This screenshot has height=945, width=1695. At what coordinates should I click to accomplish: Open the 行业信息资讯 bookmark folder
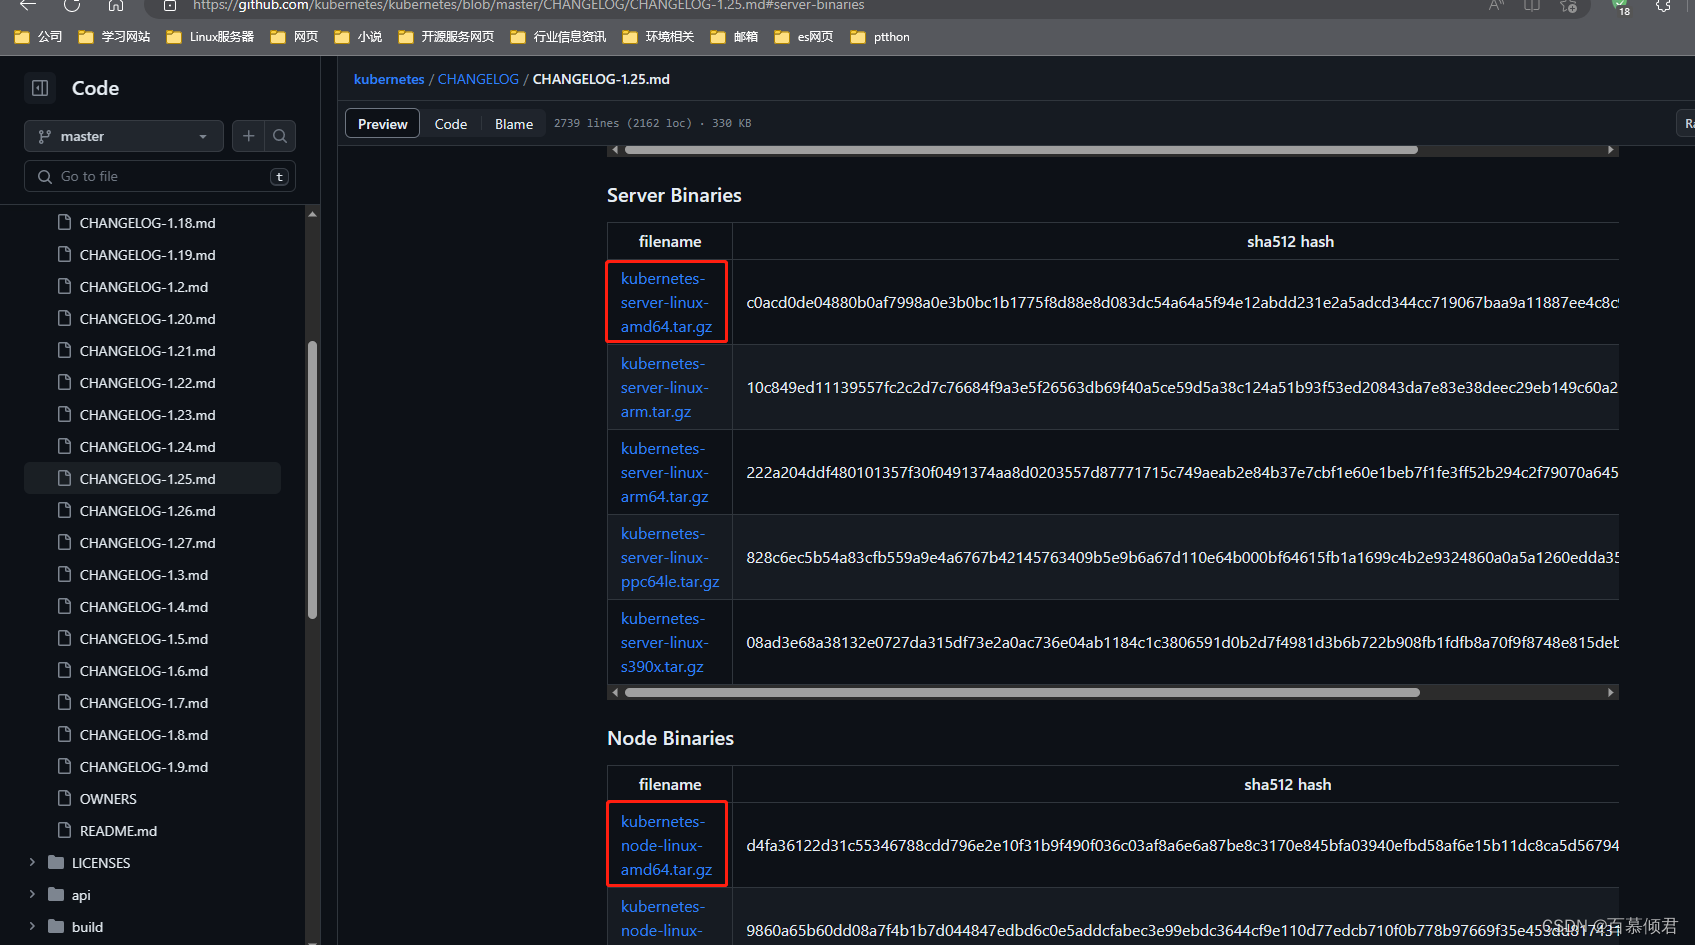point(558,37)
